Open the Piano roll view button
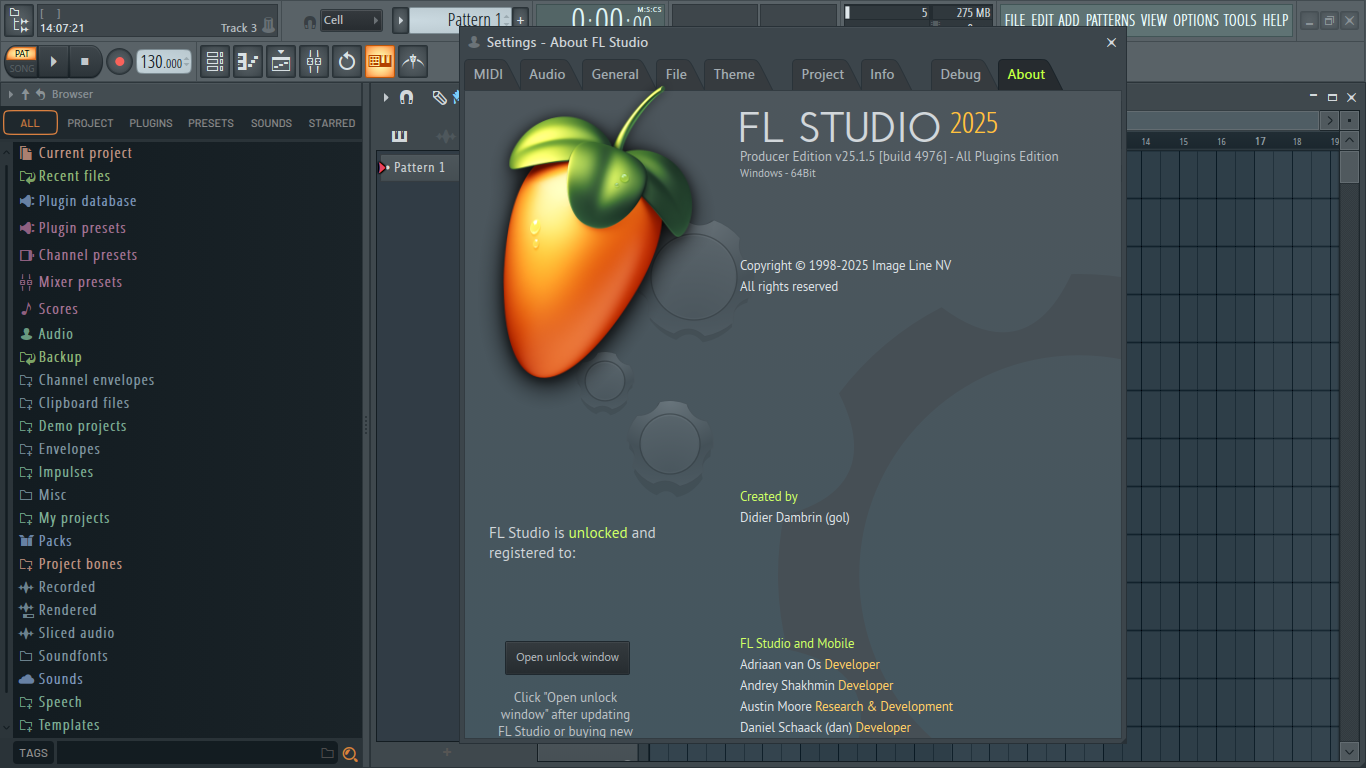This screenshot has height=768, width=1366. coord(248,61)
